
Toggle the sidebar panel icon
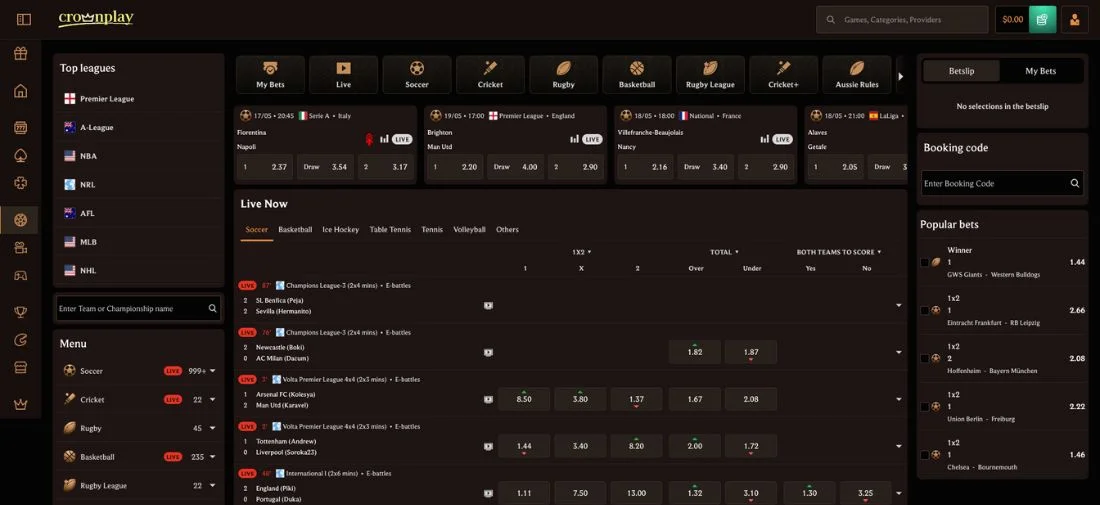[24, 20]
